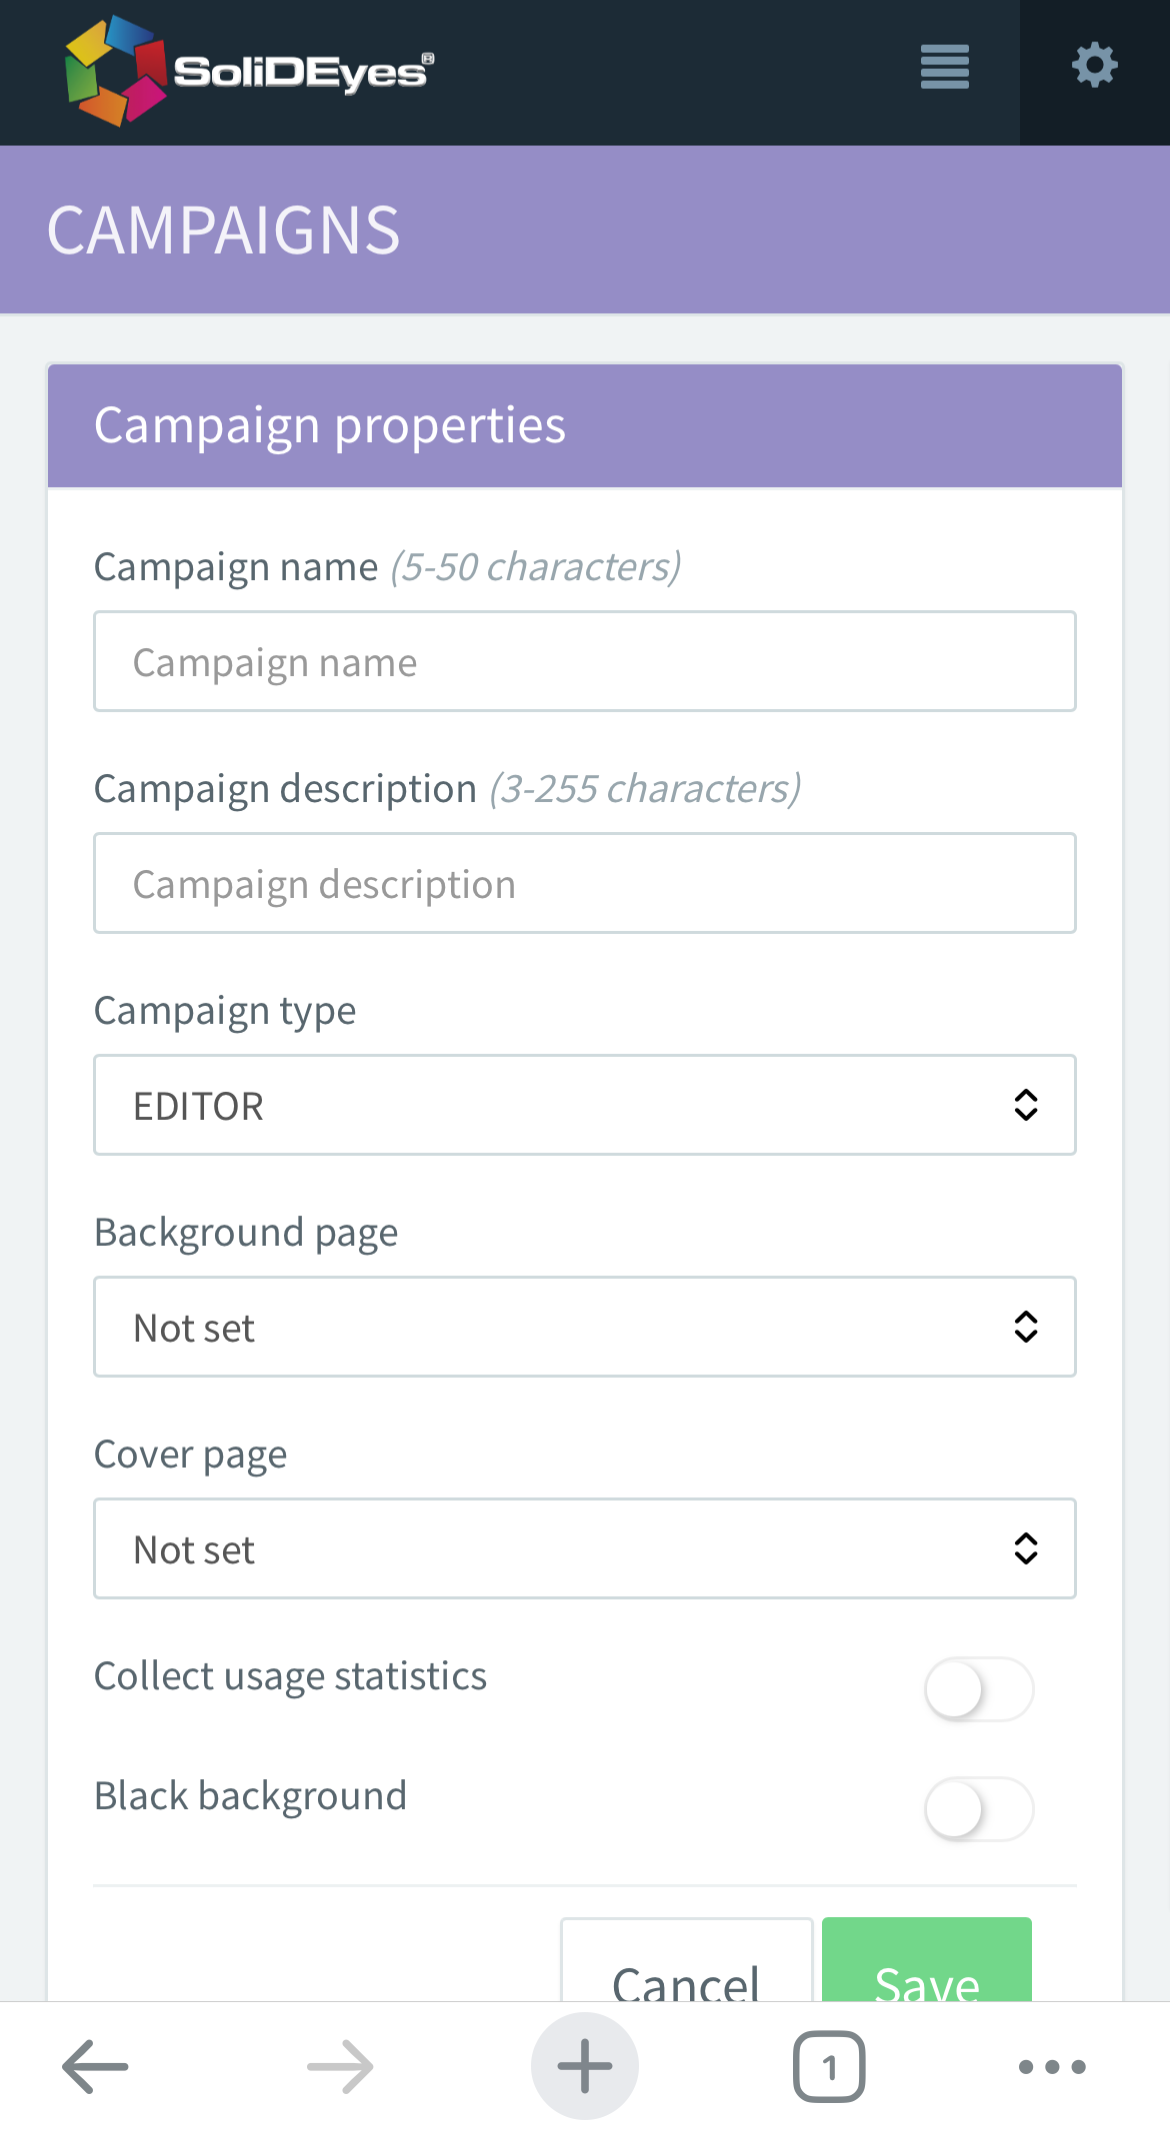Click the 'Background page' label

(x=246, y=1233)
